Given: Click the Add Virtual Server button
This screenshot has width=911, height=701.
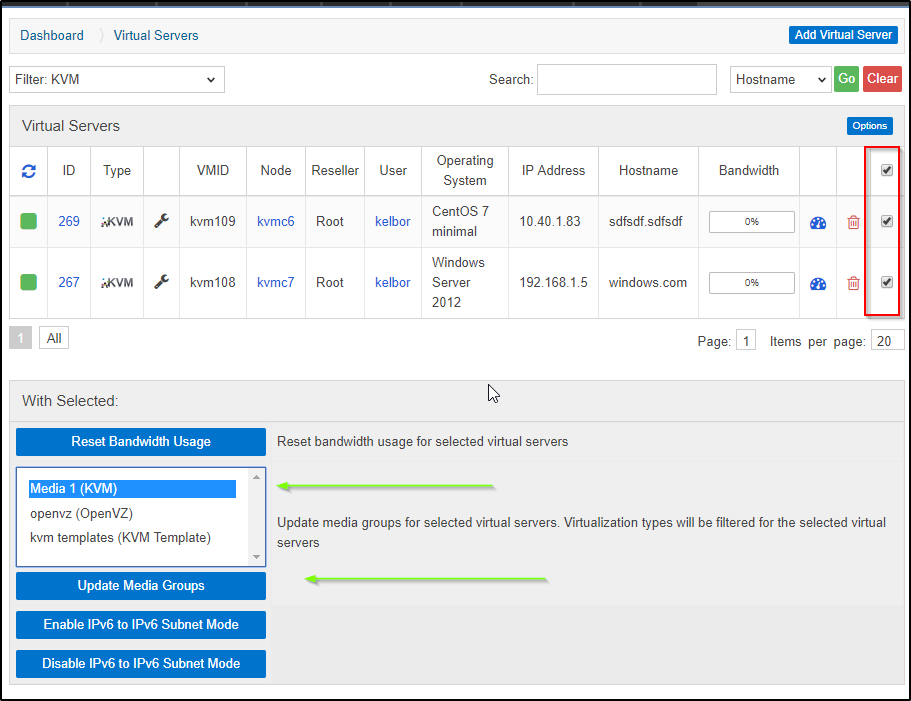Looking at the screenshot, I should pos(843,35).
